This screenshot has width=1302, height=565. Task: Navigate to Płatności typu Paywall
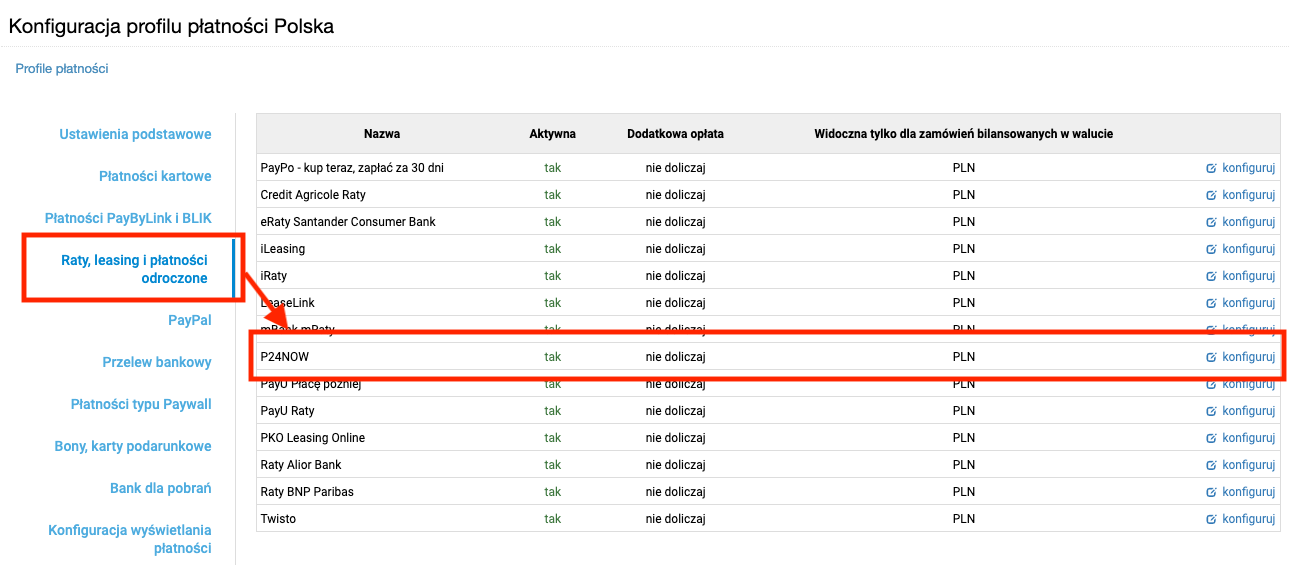[141, 404]
